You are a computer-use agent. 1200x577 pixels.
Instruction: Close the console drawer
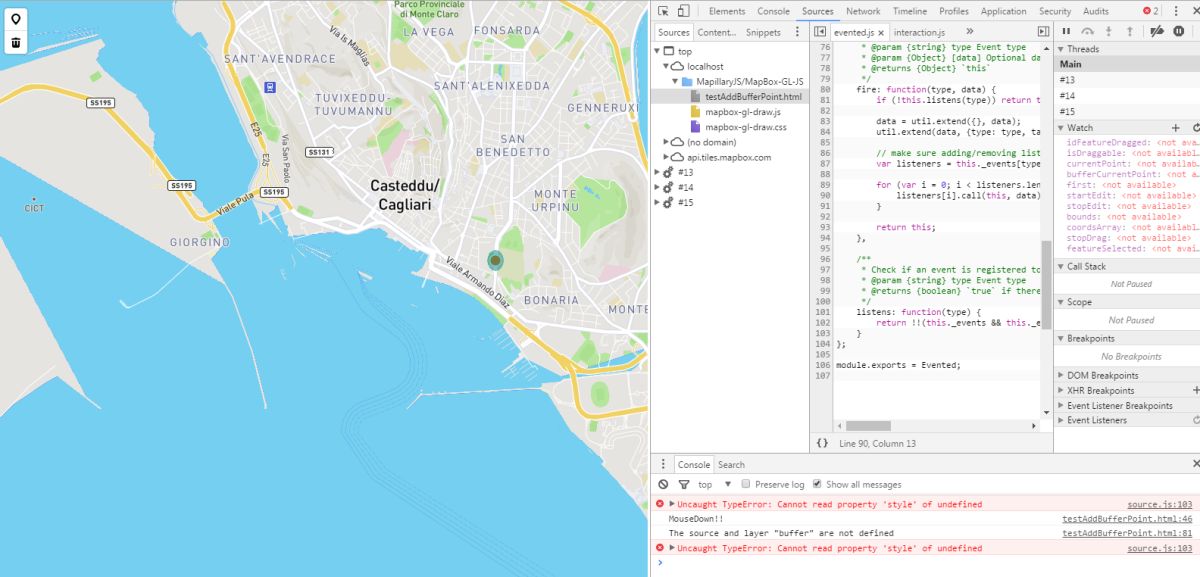pyautogui.click(x=1195, y=464)
